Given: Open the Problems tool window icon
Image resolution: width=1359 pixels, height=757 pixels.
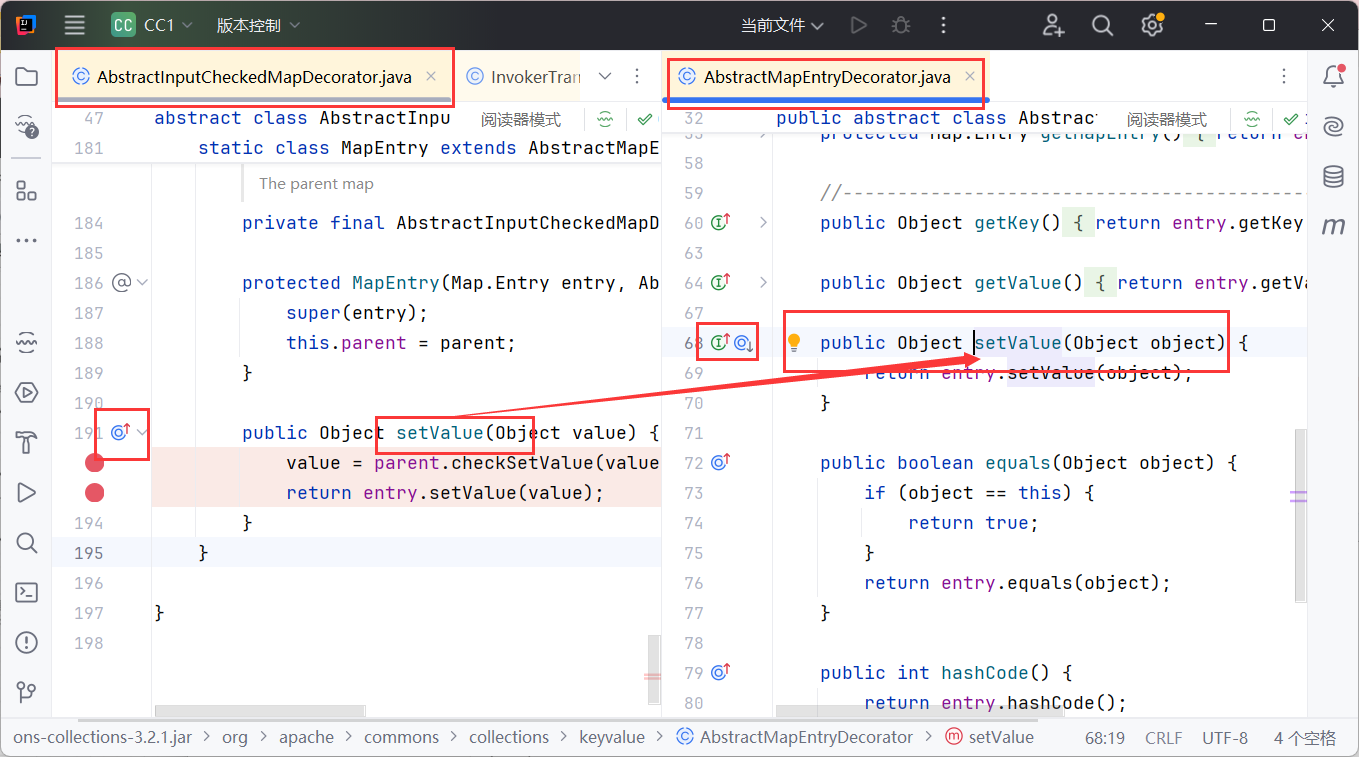Looking at the screenshot, I should tap(27, 642).
